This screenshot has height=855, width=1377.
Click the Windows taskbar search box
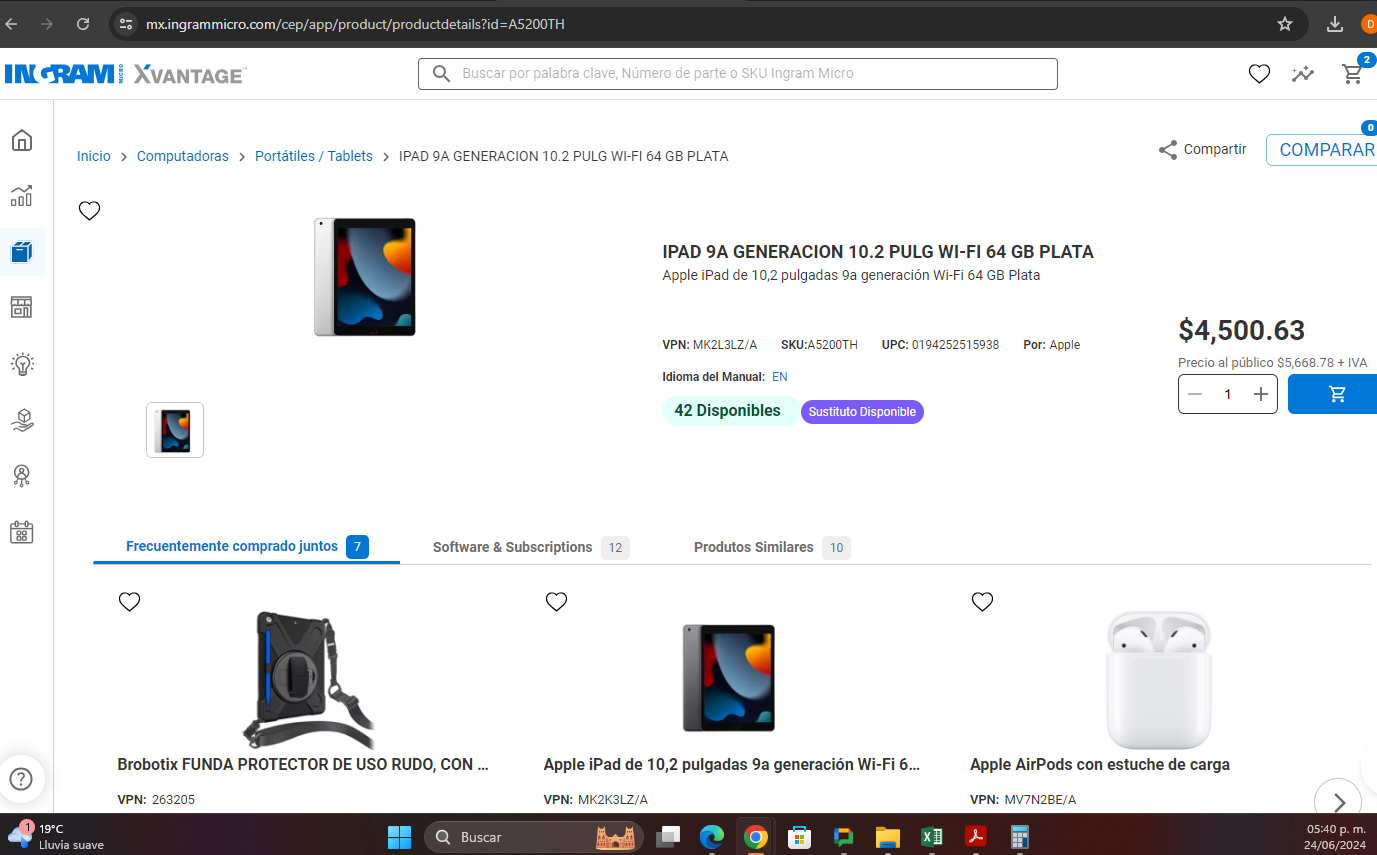[534, 837]
